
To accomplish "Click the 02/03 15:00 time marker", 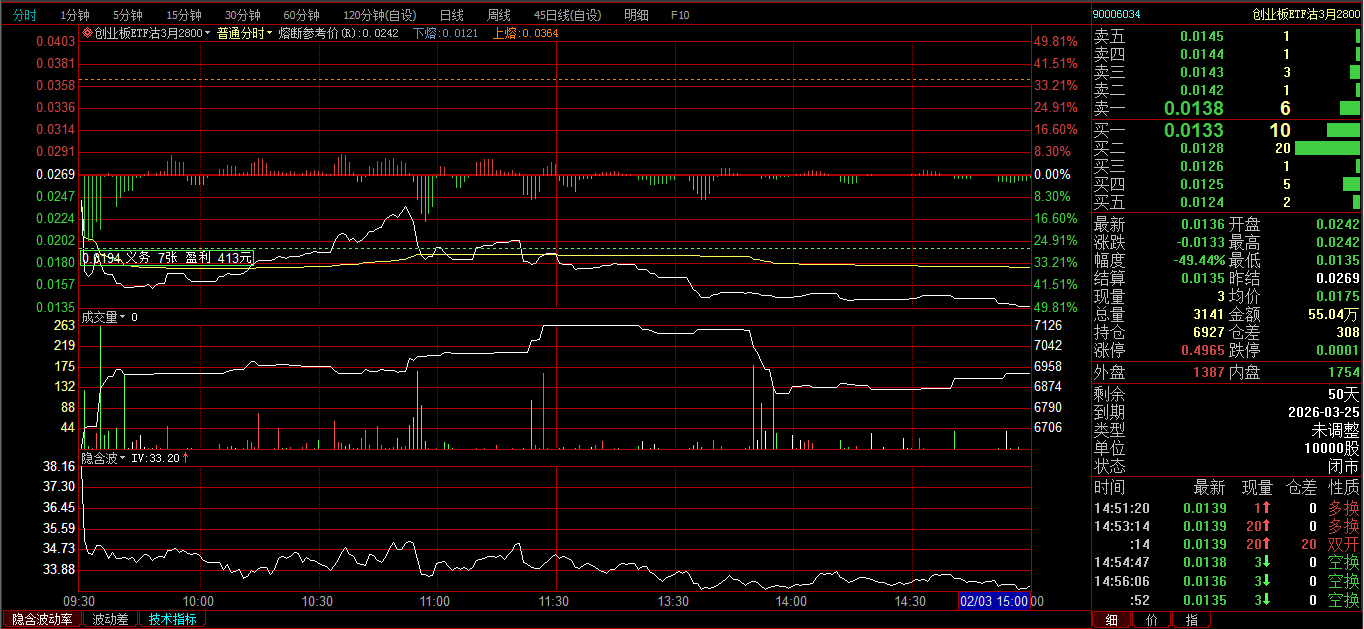I will coord(994,601).
